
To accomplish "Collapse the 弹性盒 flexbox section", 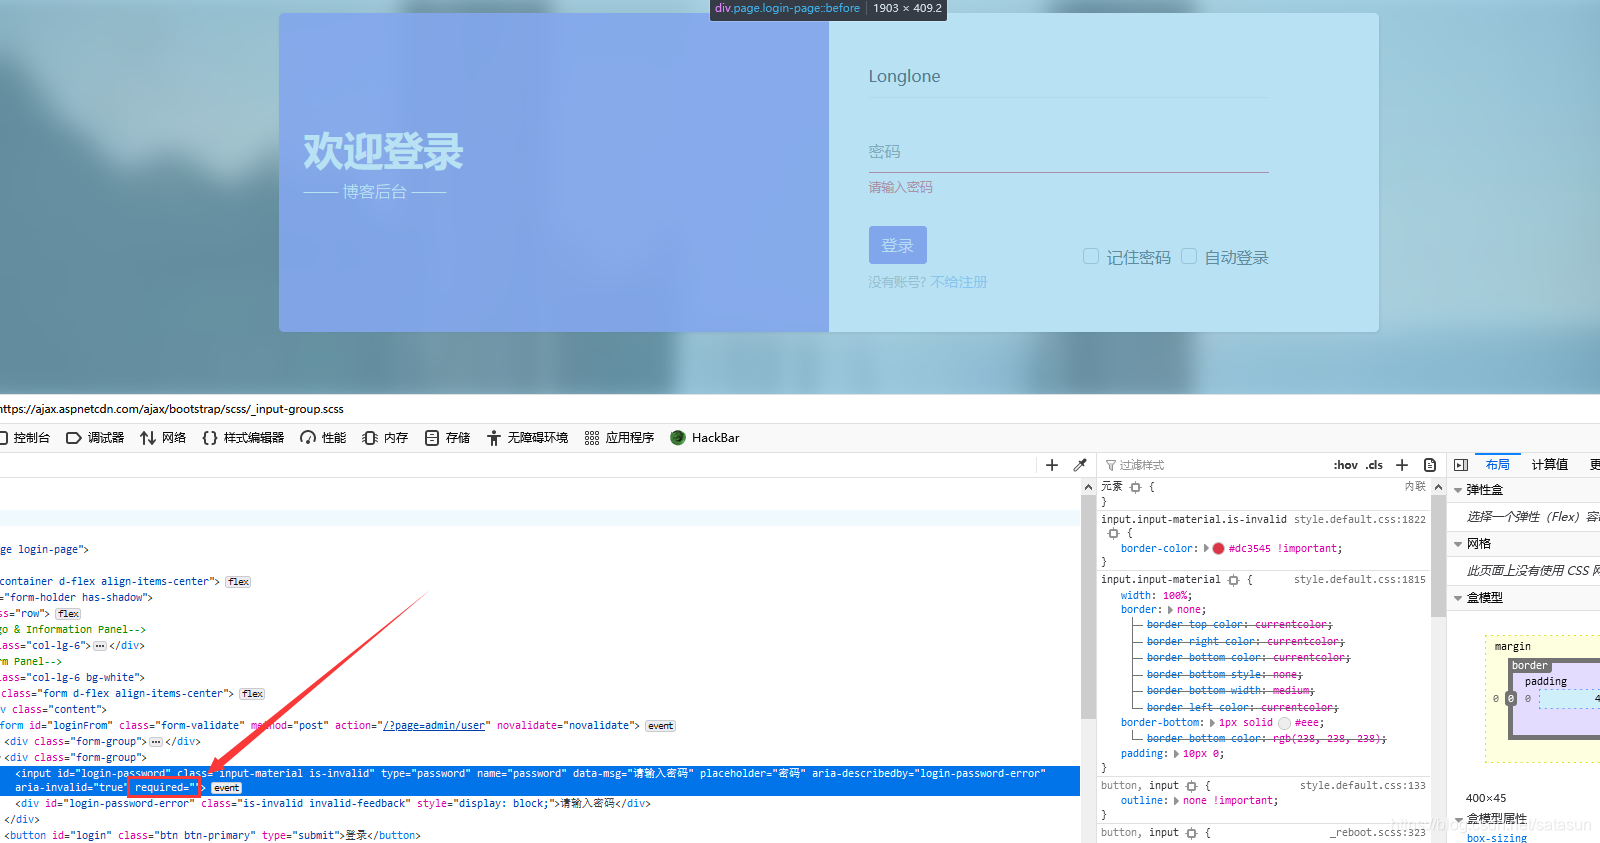I will 1458,490.
